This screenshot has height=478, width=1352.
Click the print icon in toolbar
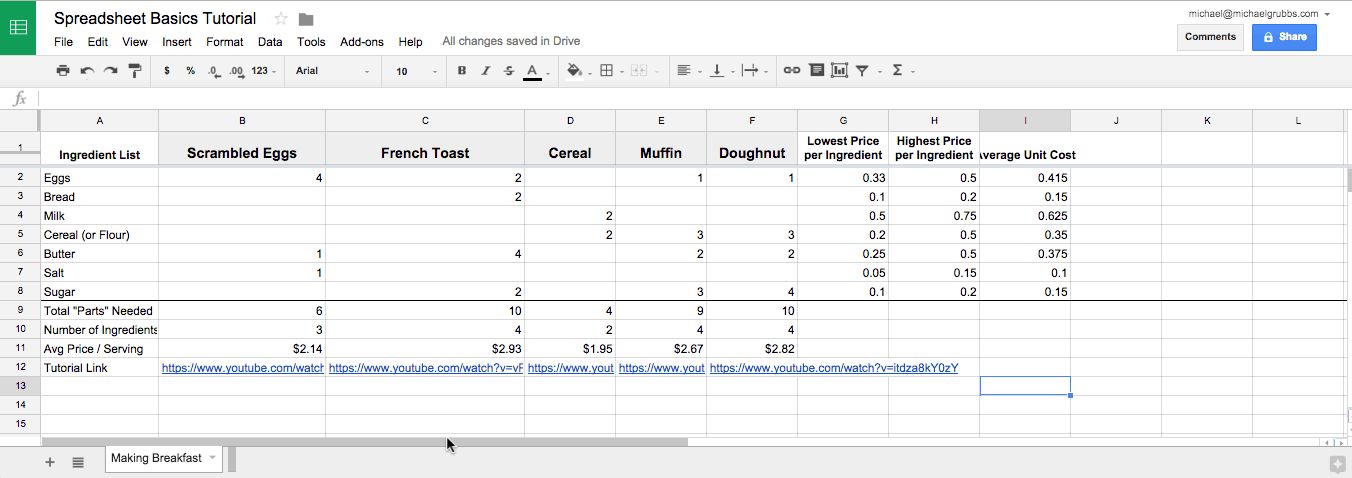tap(63, 71)
